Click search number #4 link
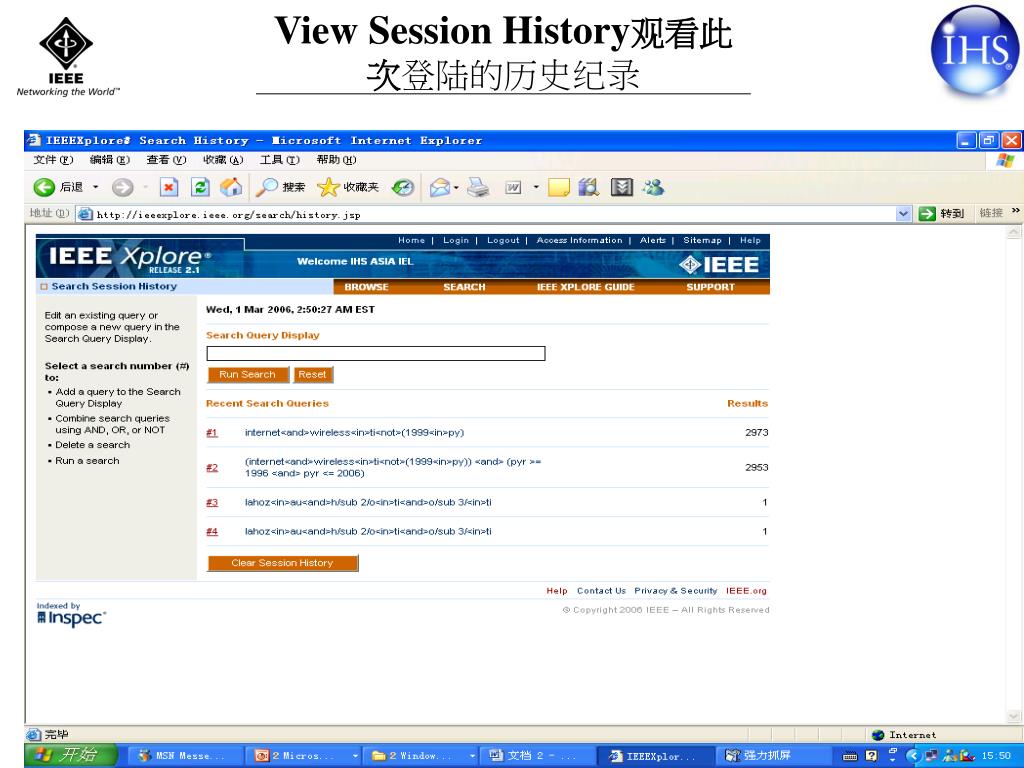Viewport: 1024px width, 768px height. tap(212, 532)
